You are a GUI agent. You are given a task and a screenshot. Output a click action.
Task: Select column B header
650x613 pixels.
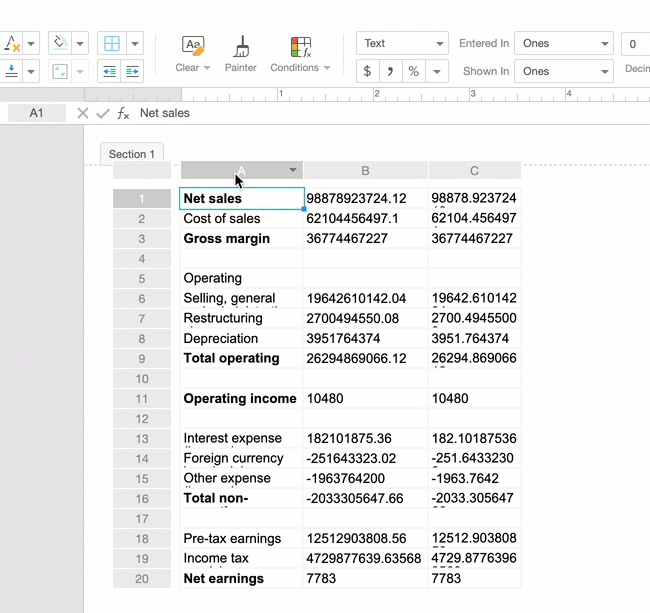(365, 170)
